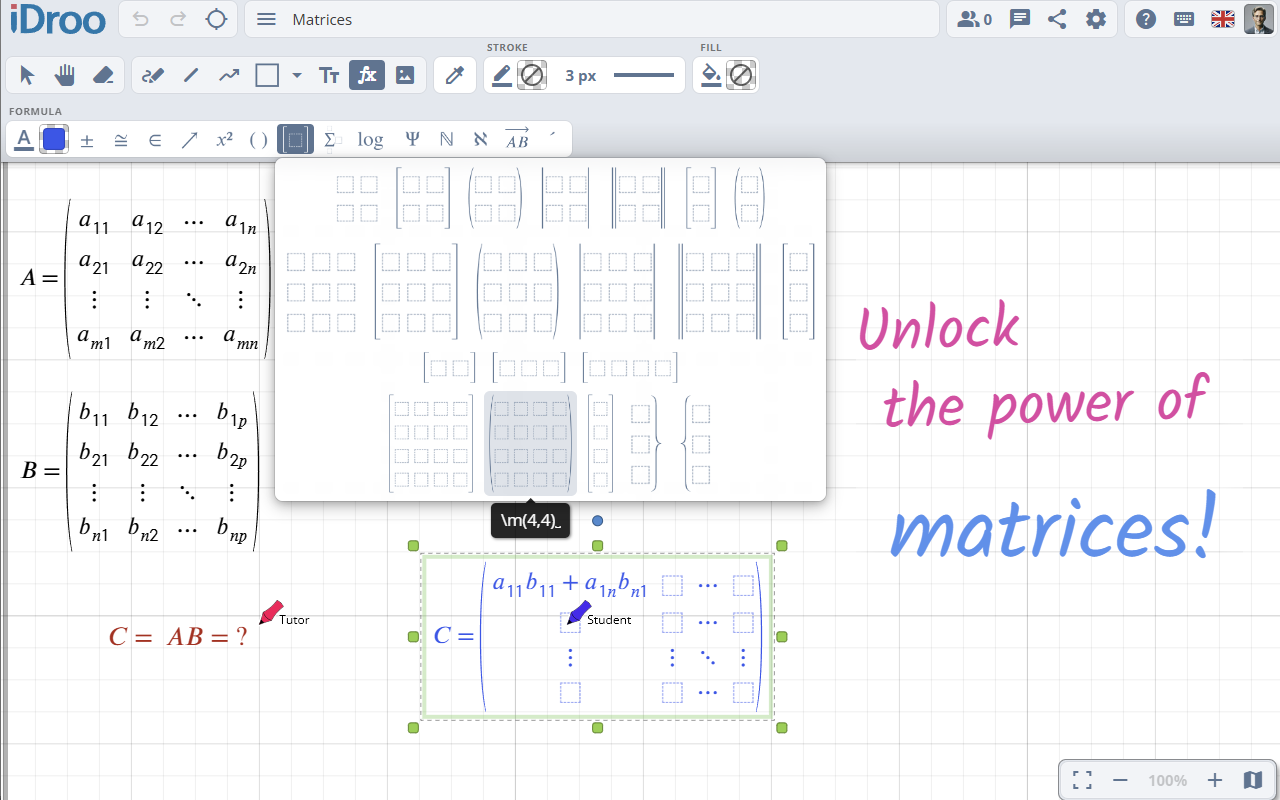Open the chat panel

click(x=1019, y=18)
